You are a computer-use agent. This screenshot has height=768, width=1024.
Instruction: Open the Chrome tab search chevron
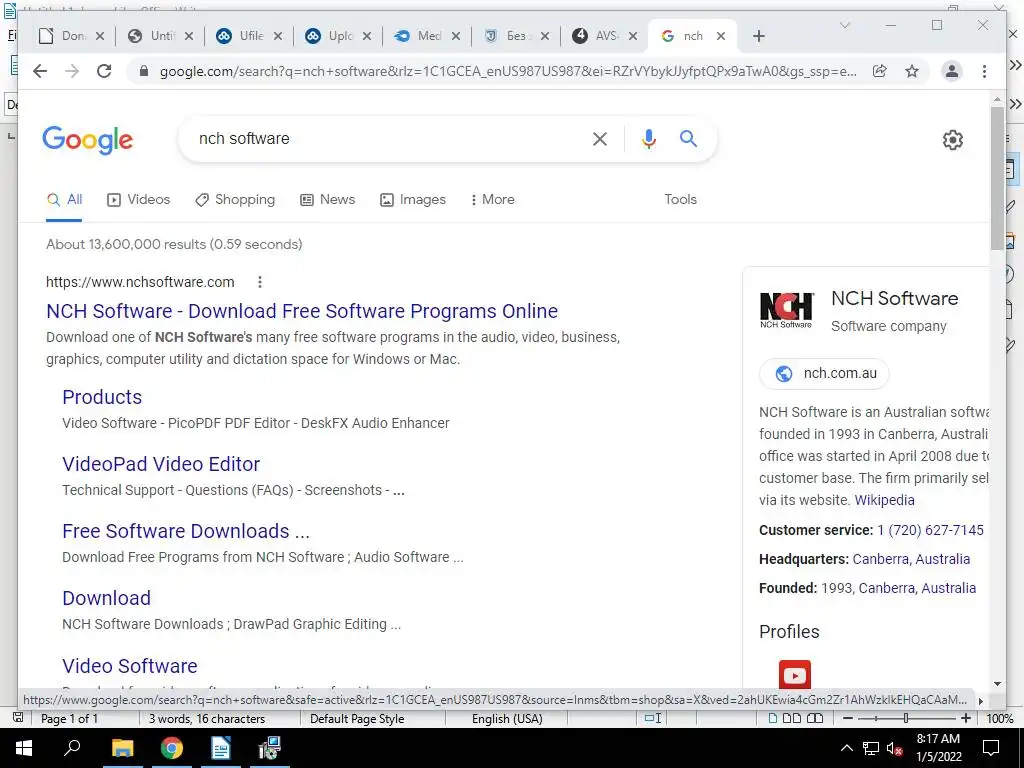(x=844, y=25)
